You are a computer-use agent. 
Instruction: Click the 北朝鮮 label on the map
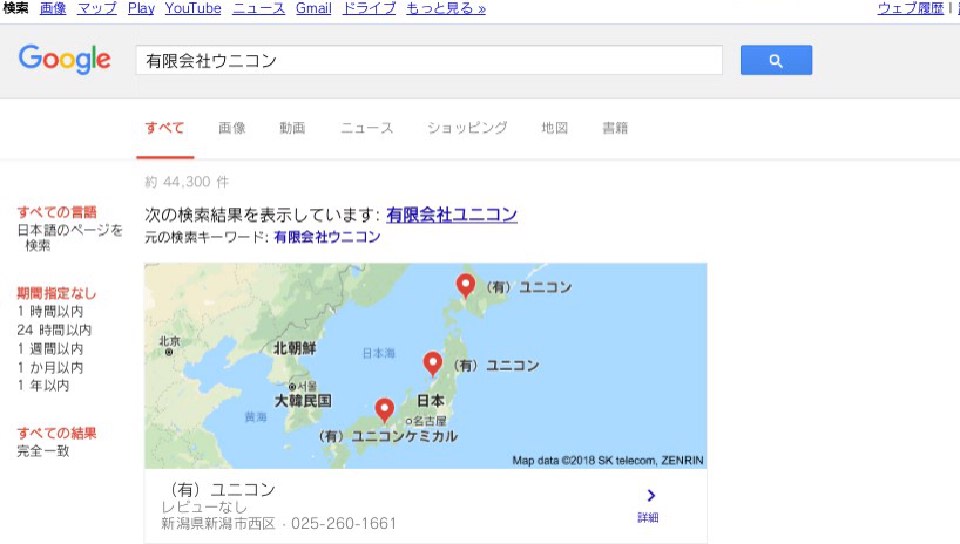tap(294, 348)
